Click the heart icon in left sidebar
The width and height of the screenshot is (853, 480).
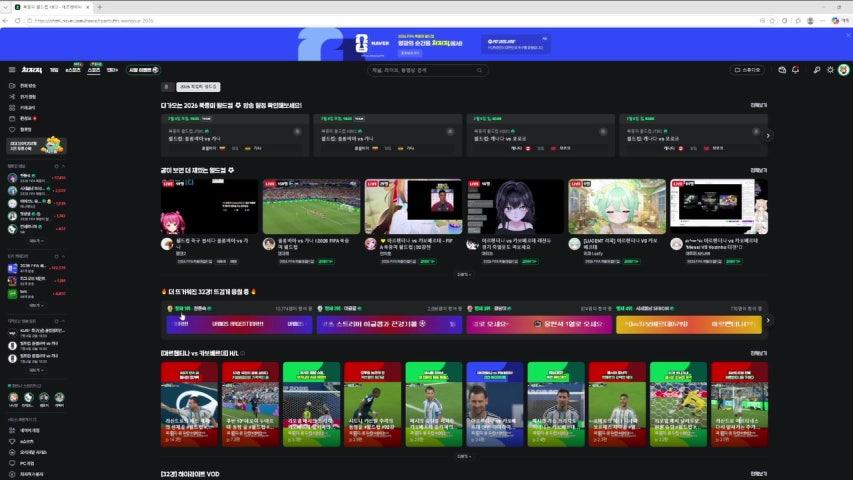point(12,130)
